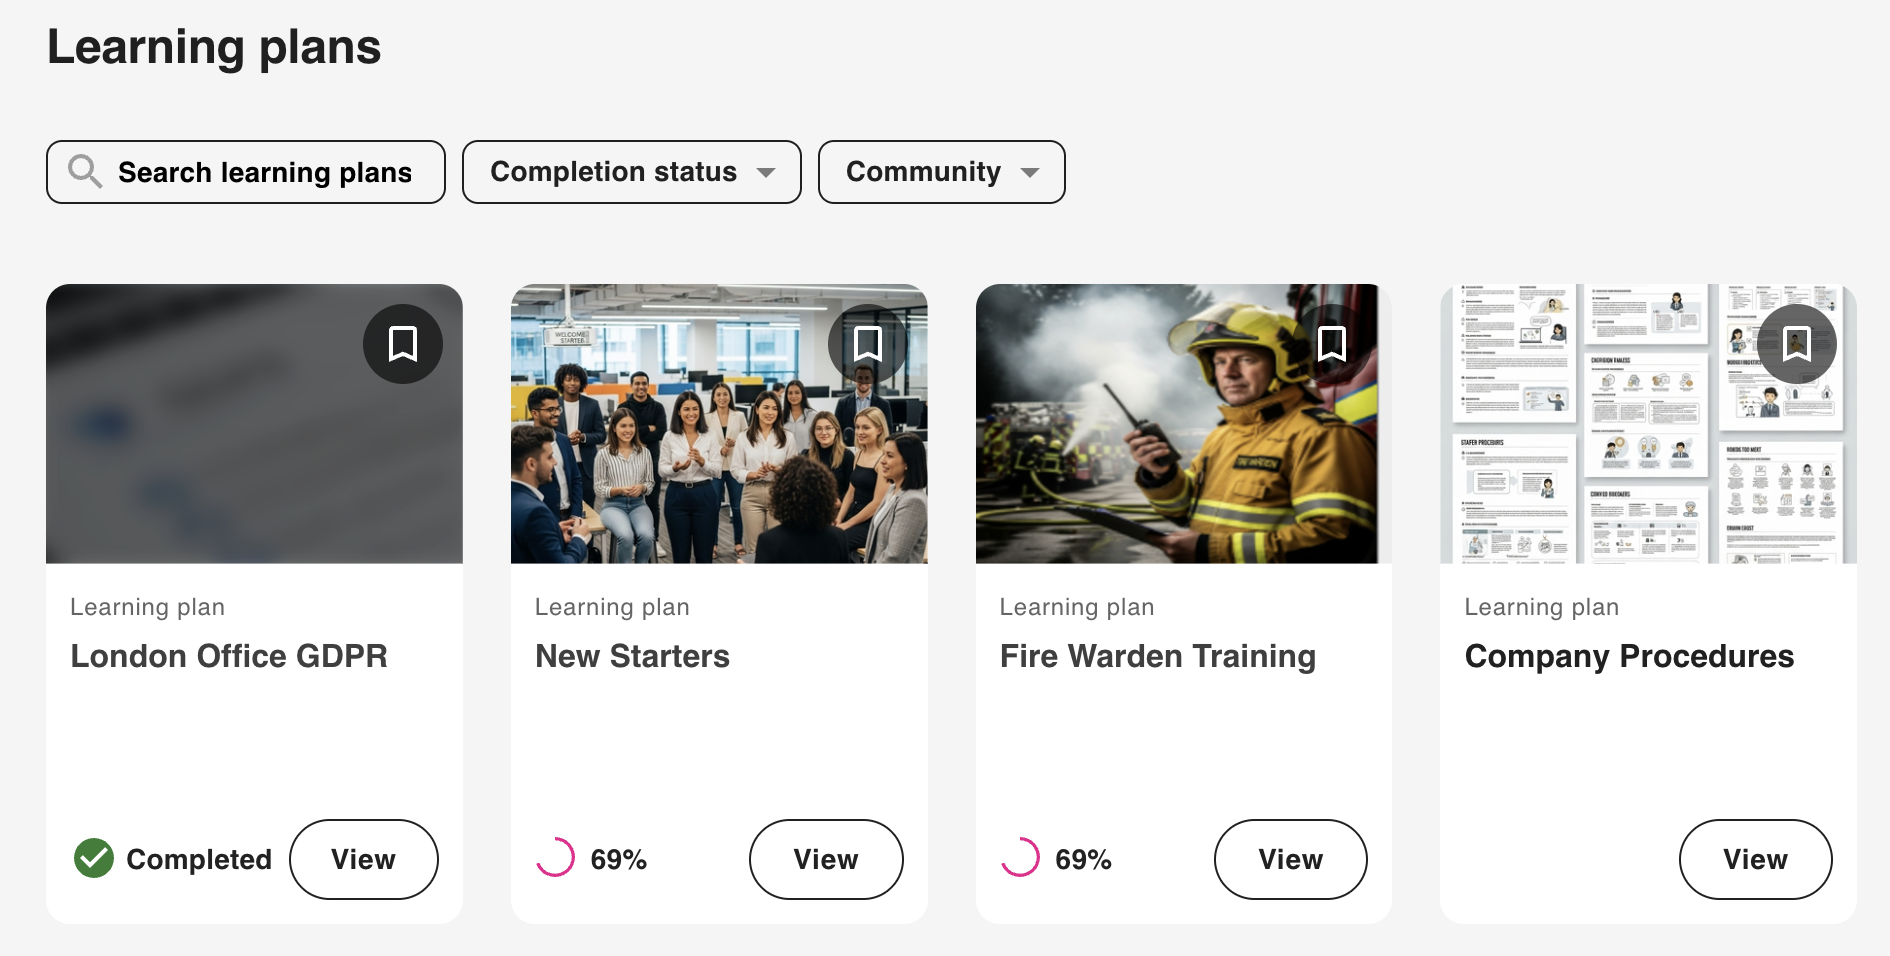Bookmark the London Office GDPR plan
Screen dimensions: 1890x956
click(403, 344)
